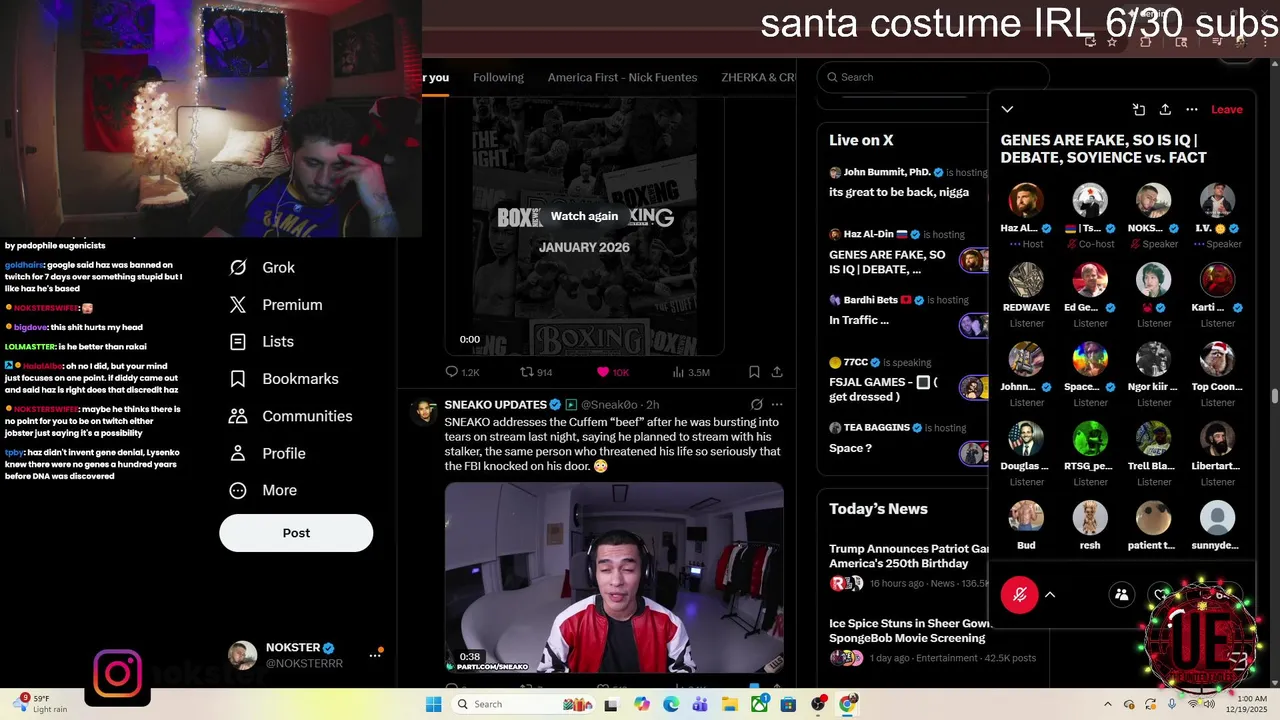Open the weather widget showing 59°F
Screen dimensions: 1280x720
coord(39,704)
